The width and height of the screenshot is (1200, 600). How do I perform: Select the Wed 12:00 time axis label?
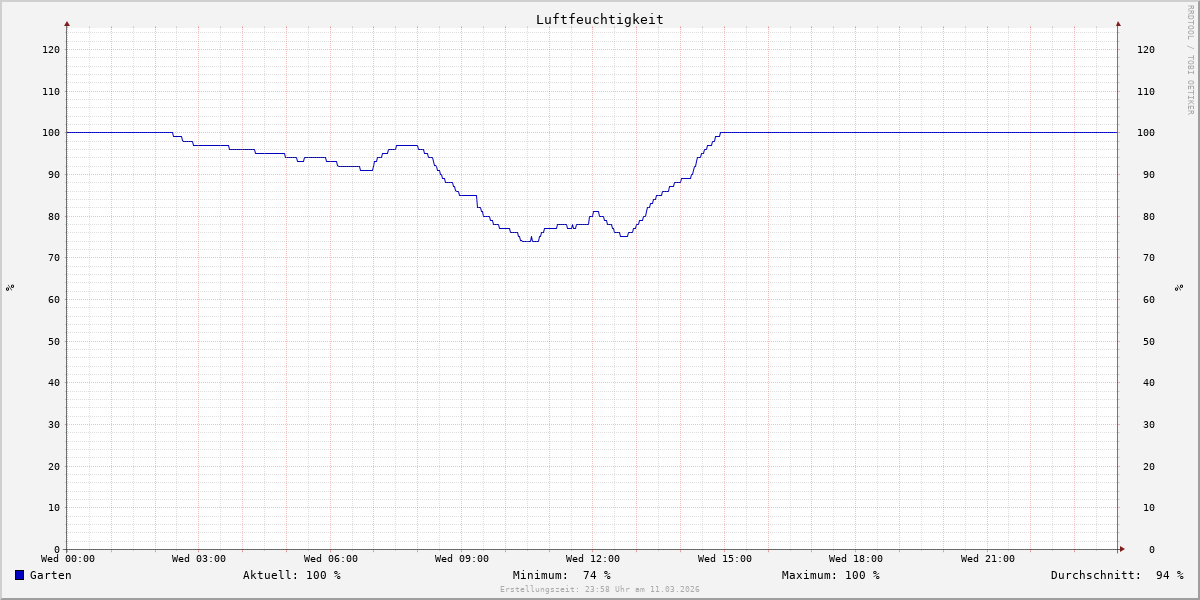pos(593,559)
